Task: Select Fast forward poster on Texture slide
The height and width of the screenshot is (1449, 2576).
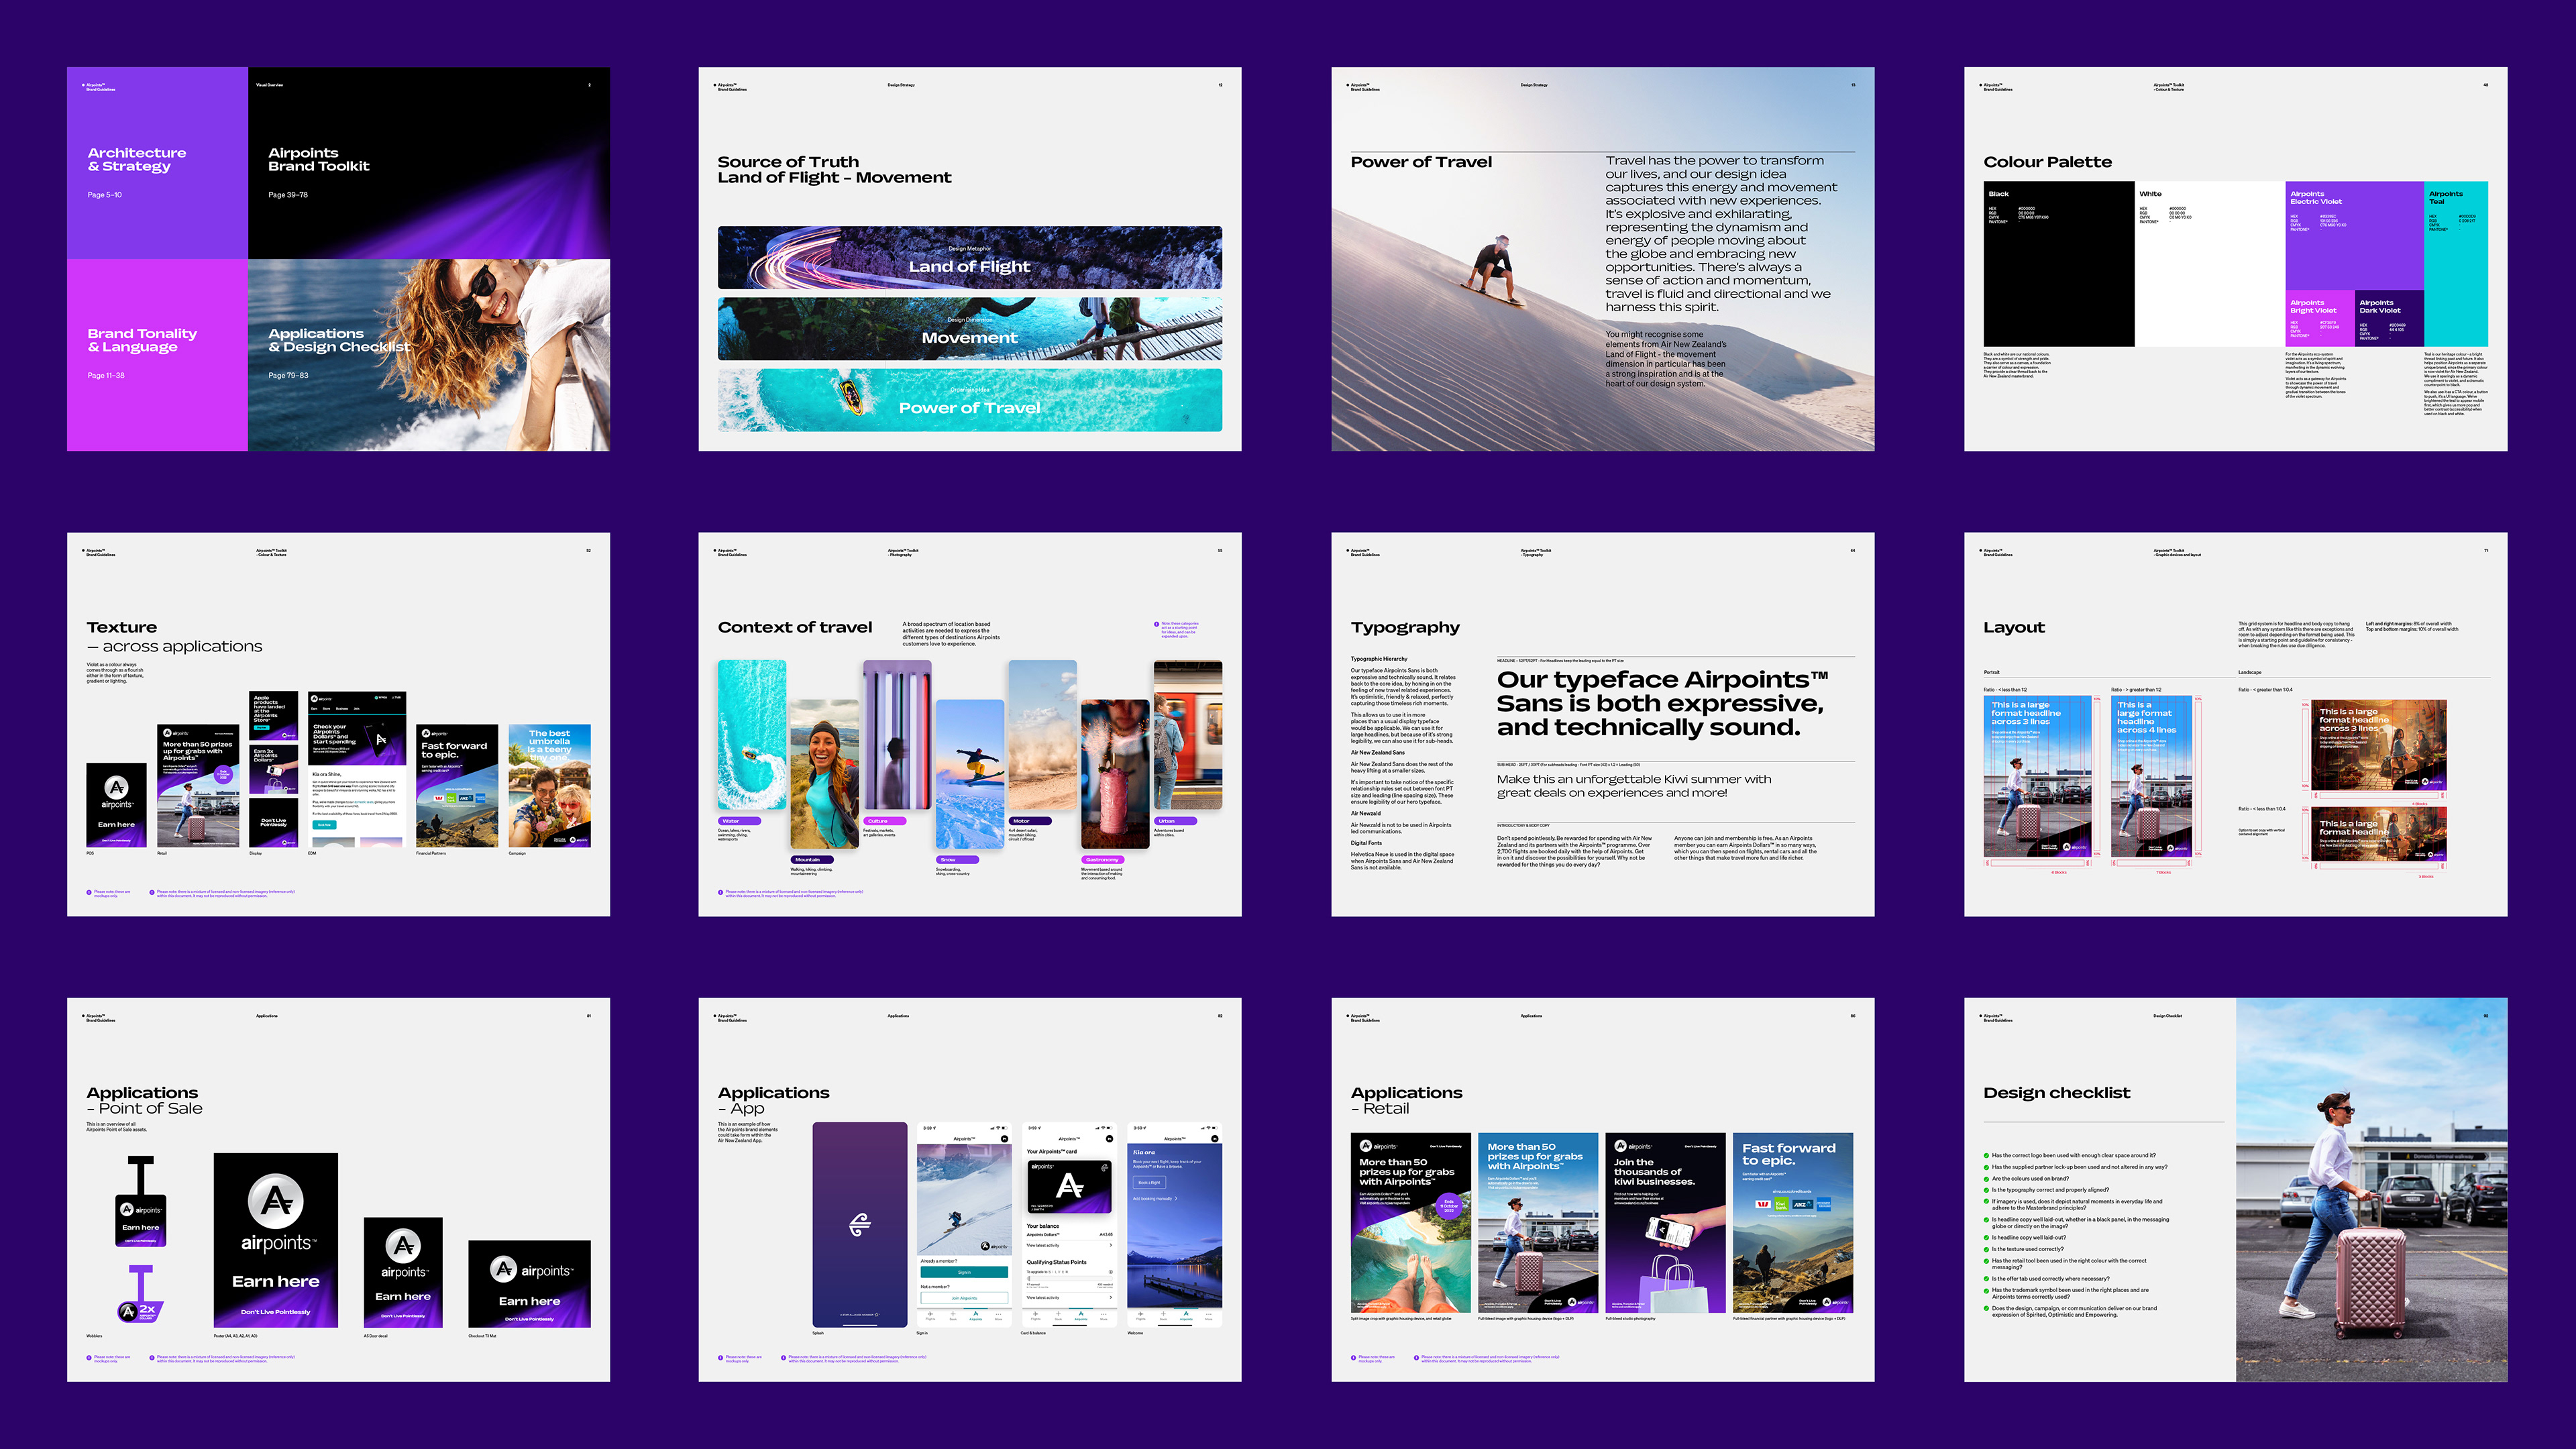Action: pyautogui.click(x=457, y=786)
